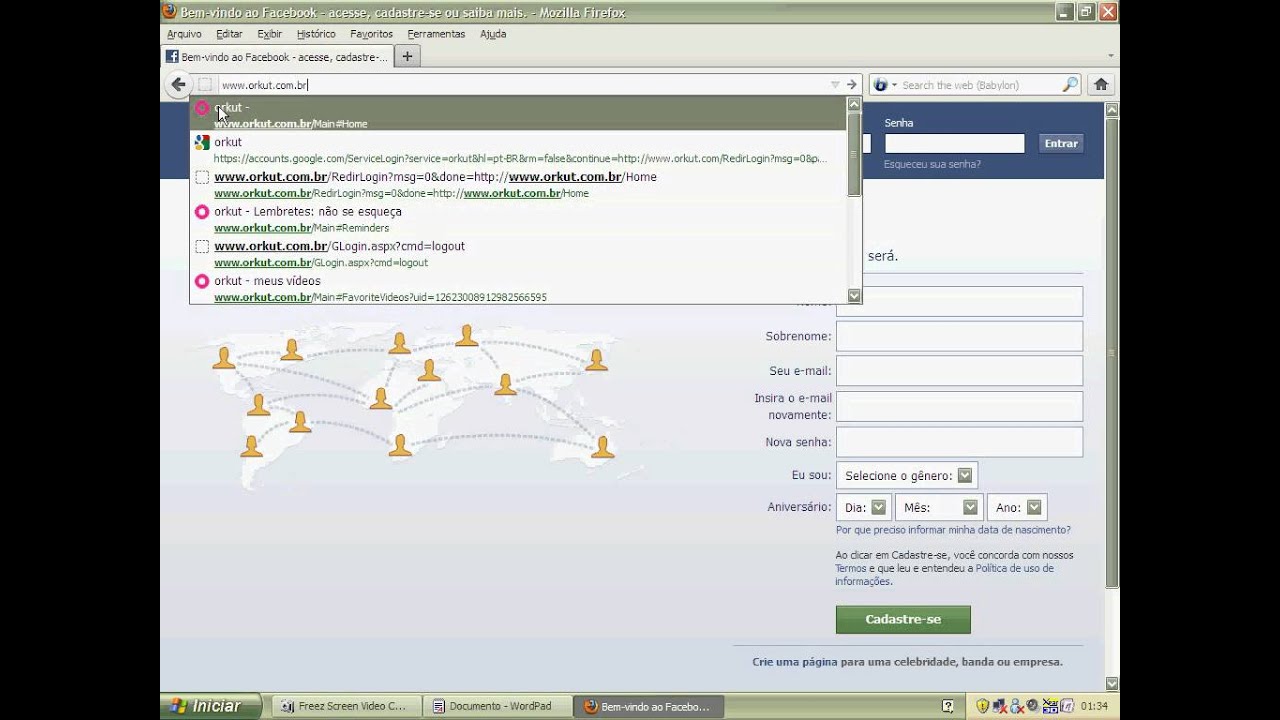Click the help question mark icon on the taskbar
The height and width of the screenshot is (720, 1280).
(x=948, y=706)
